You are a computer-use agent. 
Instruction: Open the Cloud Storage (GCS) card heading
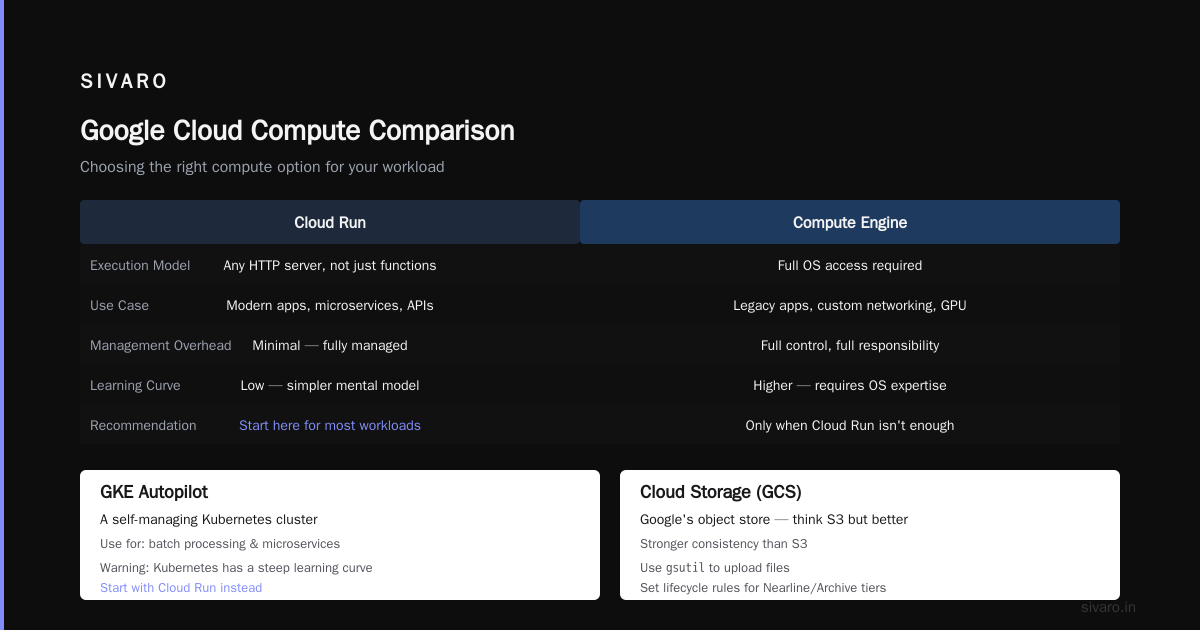[x=721, y=492]
